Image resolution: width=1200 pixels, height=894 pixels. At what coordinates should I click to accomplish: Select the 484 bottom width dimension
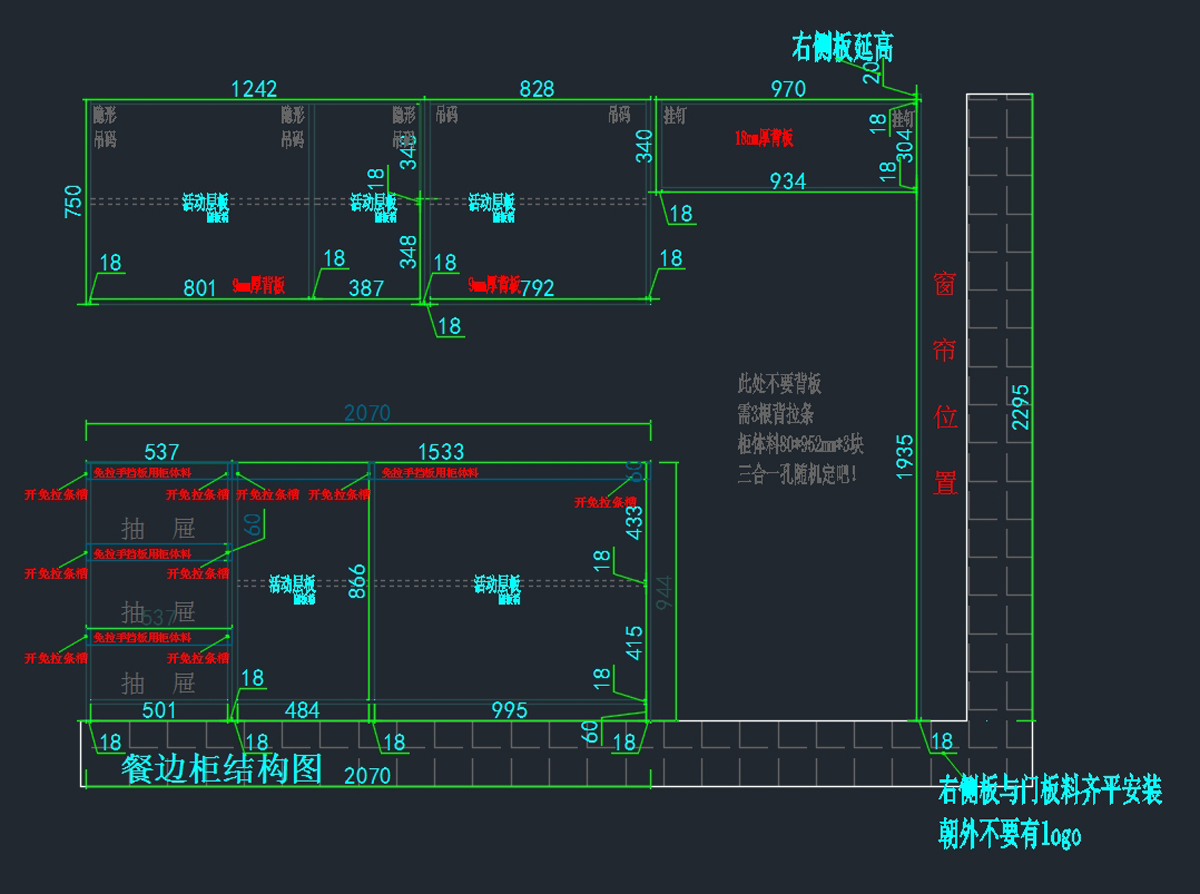[x=302, y=710]
